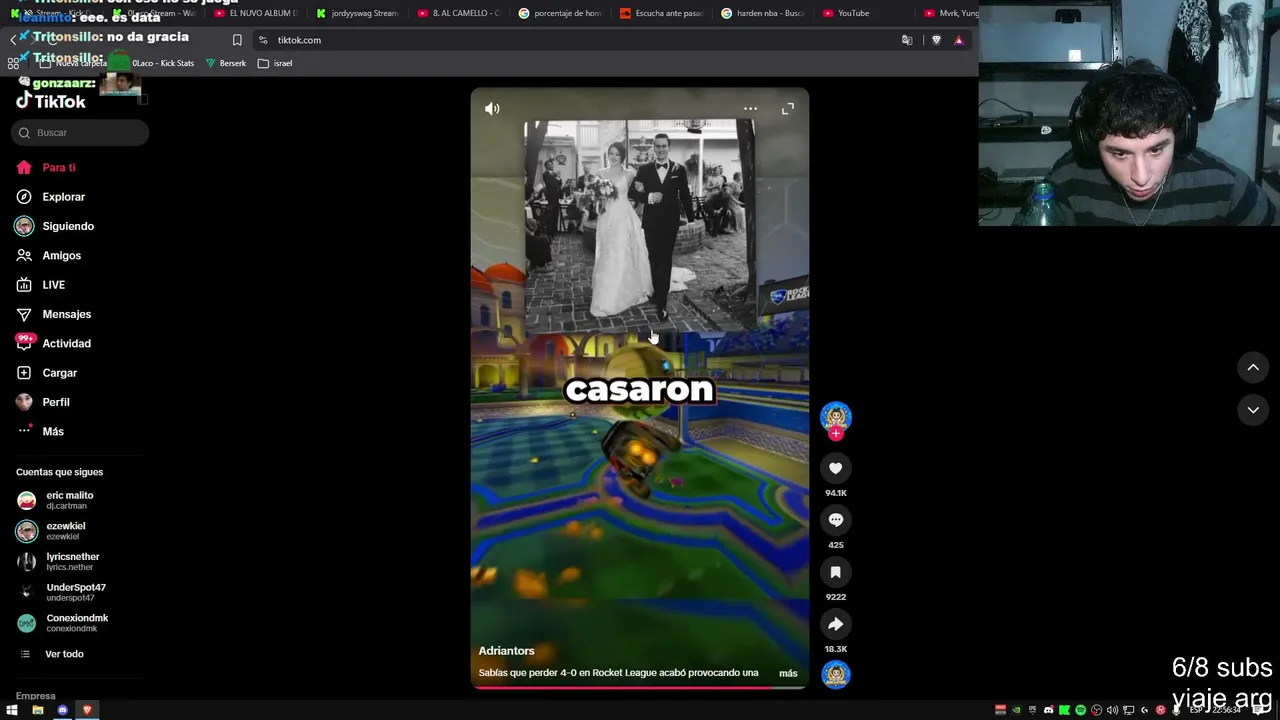This screenshot has height=720, width=1280.
Task: Open the TikTok logo home link
Action: [x=51, y=101]
